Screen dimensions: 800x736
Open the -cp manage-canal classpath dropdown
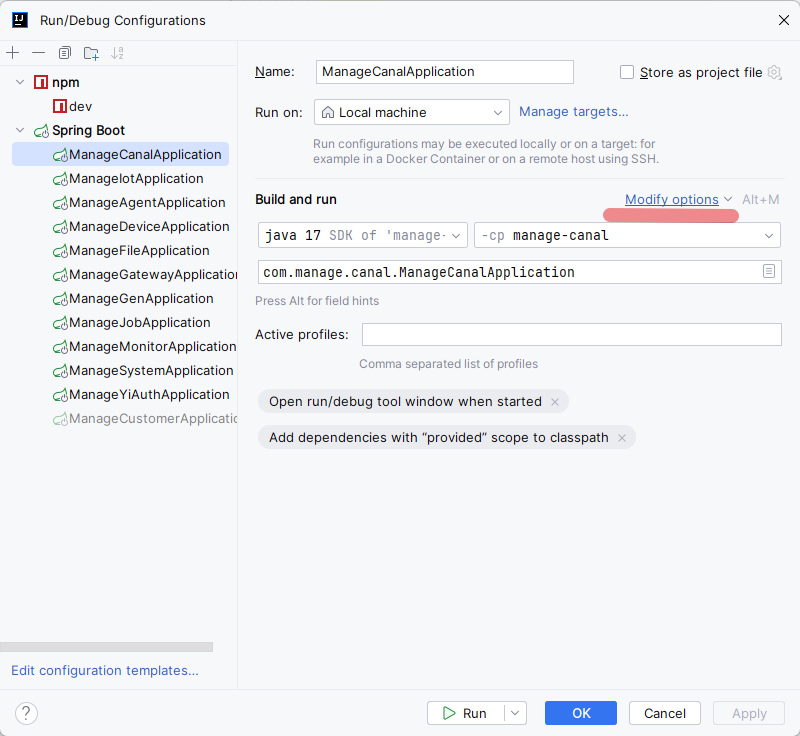coord(627,235)
